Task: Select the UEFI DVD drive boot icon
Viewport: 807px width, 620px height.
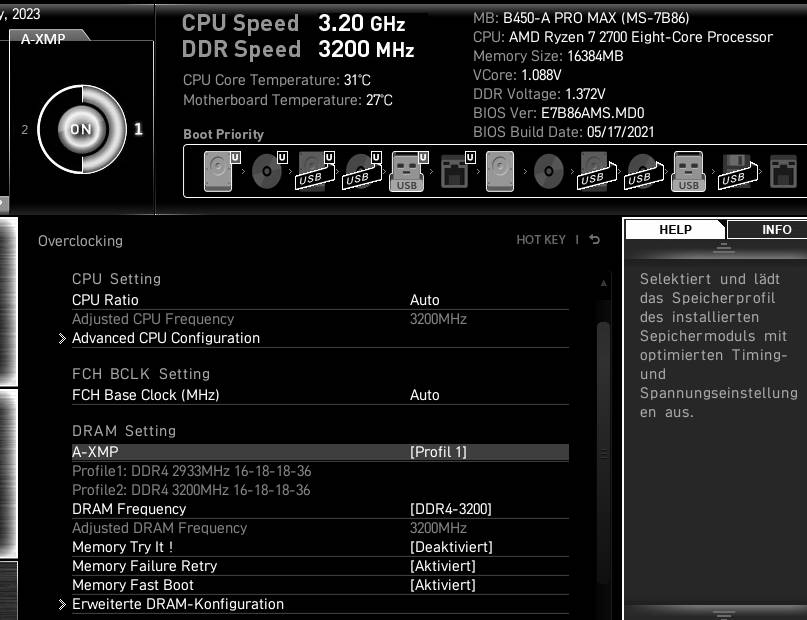Action: tap(265, 170)
